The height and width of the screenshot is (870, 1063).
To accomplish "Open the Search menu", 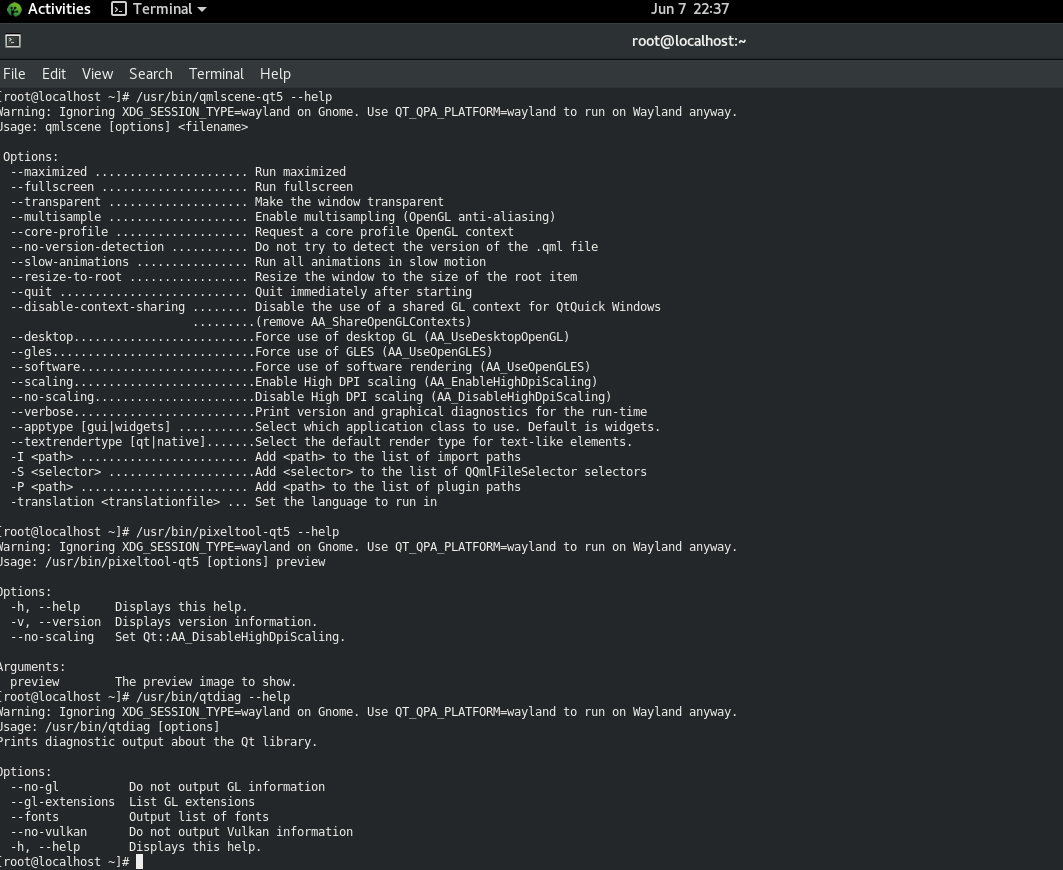I will coord(150,74).
